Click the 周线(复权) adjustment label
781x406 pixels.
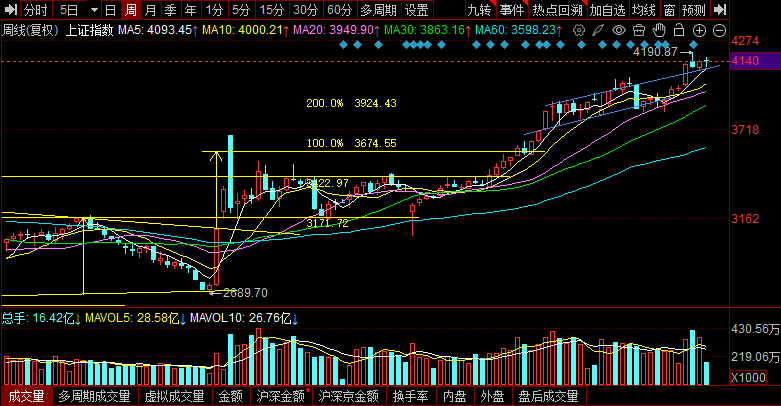[x=30, y=30]
